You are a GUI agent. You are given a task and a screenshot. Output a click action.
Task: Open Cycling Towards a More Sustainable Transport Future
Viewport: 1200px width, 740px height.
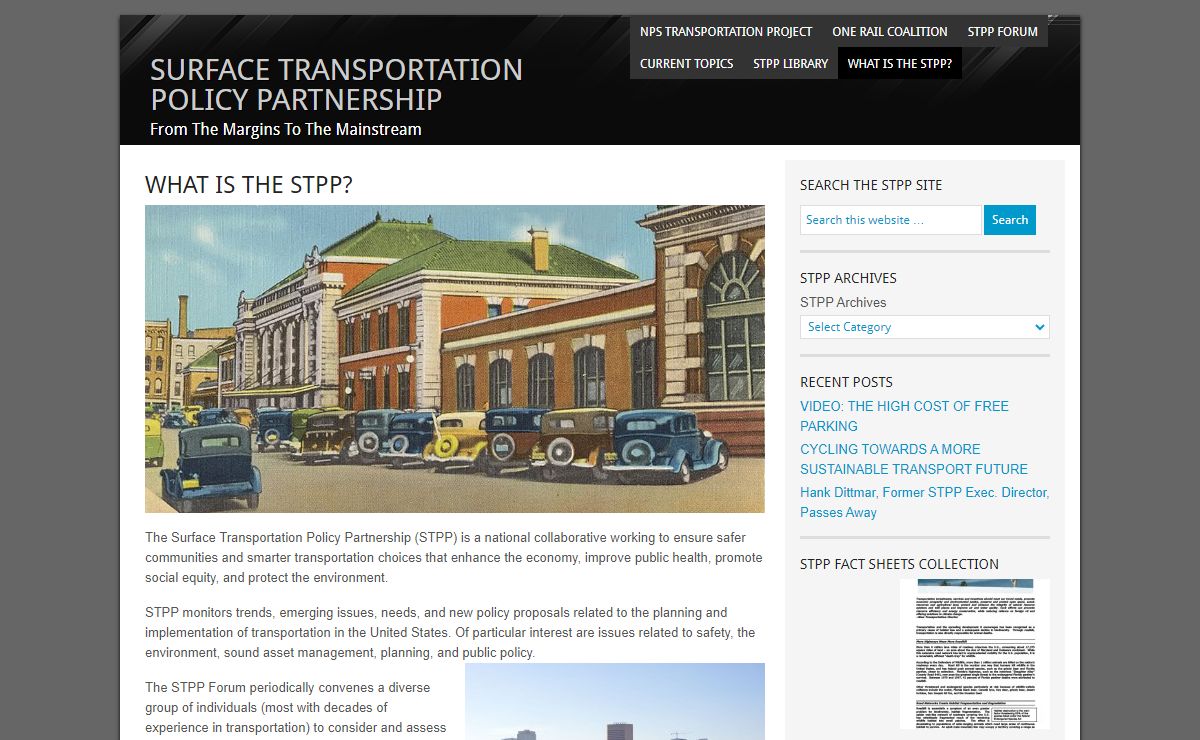(914, 459)
